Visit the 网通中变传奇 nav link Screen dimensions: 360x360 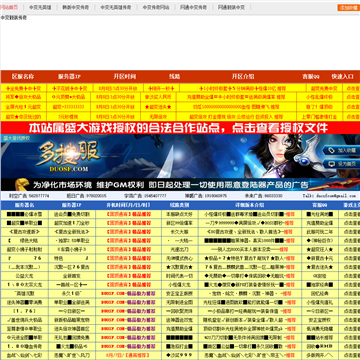(x=193, y=7)
